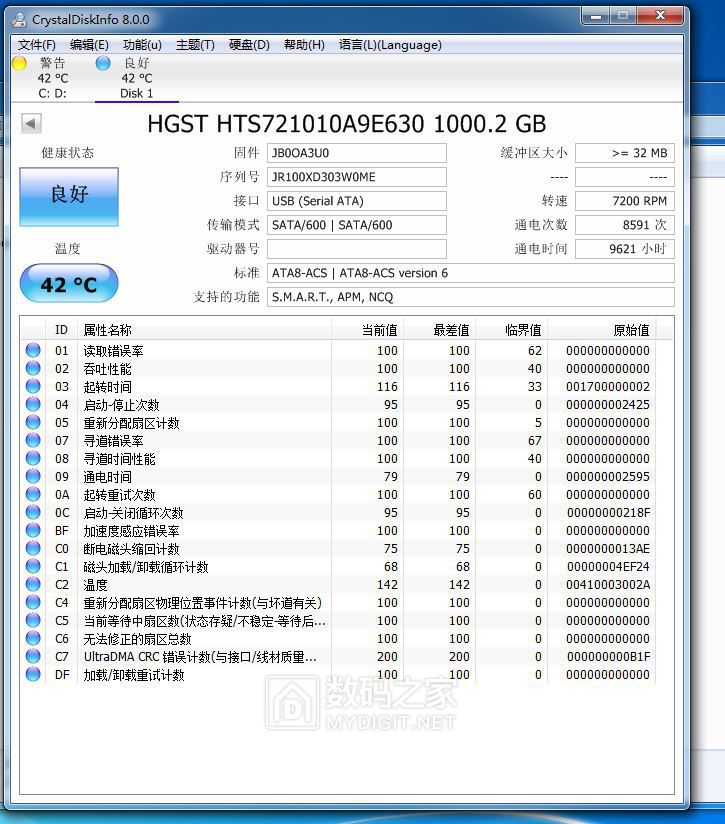Click the 当前值 column header
The width and height of the screenshot is (725, 824).
pos(368,329)
